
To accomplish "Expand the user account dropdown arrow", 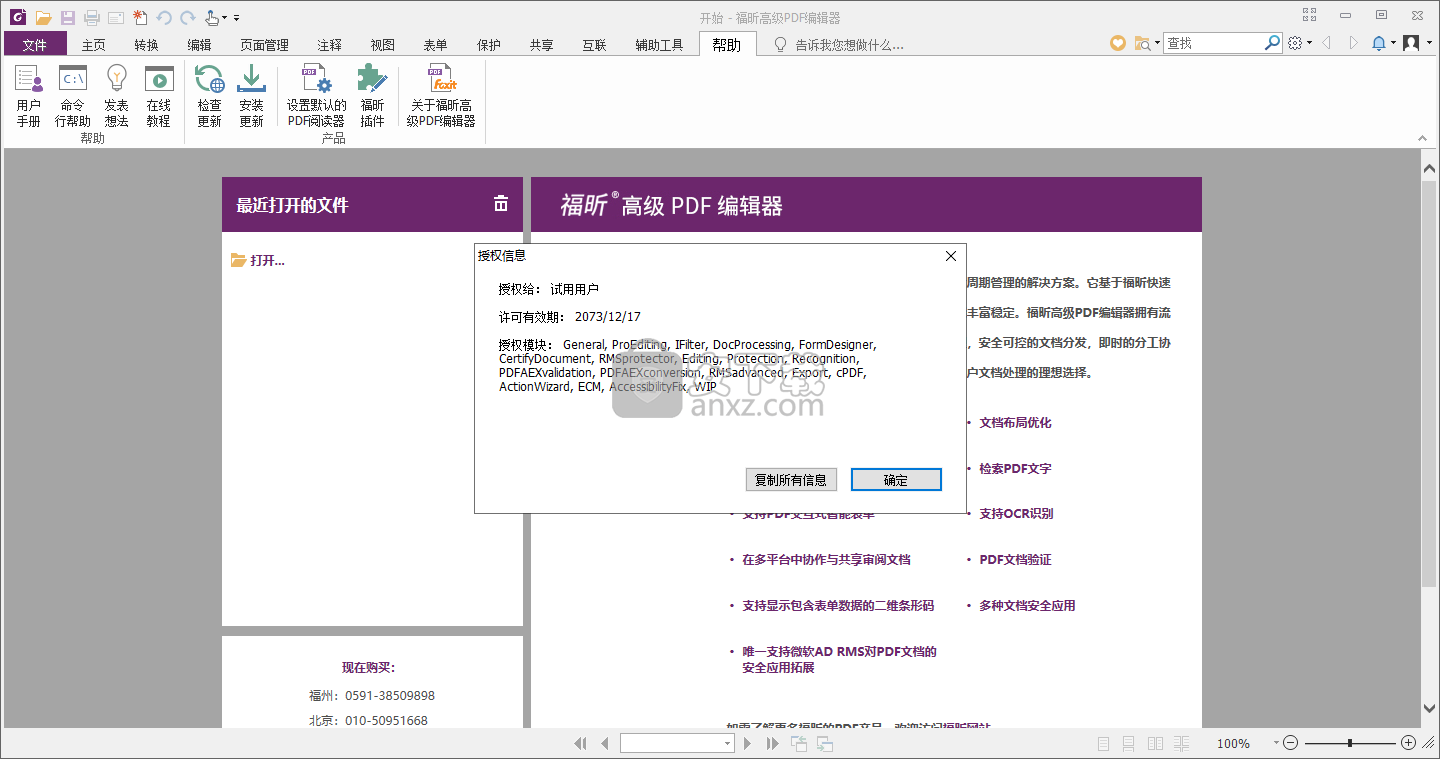I will point(1427,43).
